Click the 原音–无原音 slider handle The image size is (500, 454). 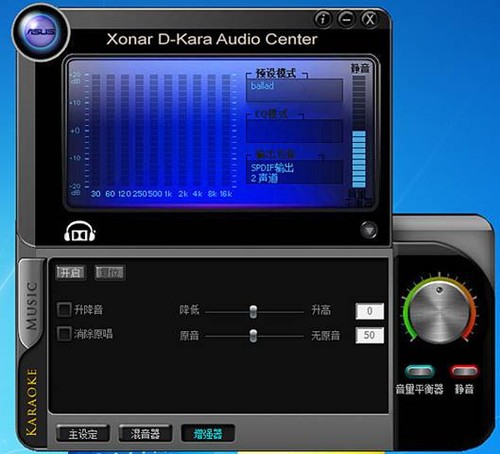(x=253, y=336)
